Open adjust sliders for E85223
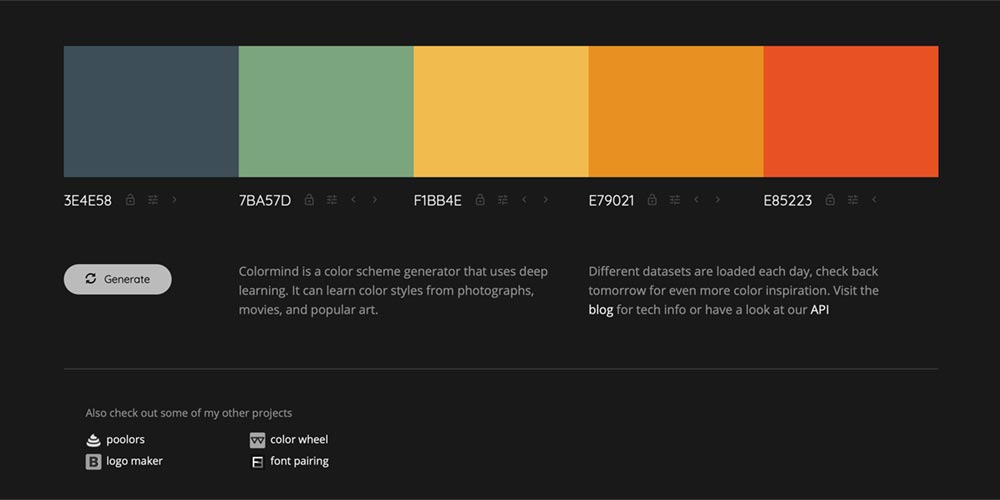Viewport: 1000px width, 500px height. pyautogui.click(x=853, y=200)
